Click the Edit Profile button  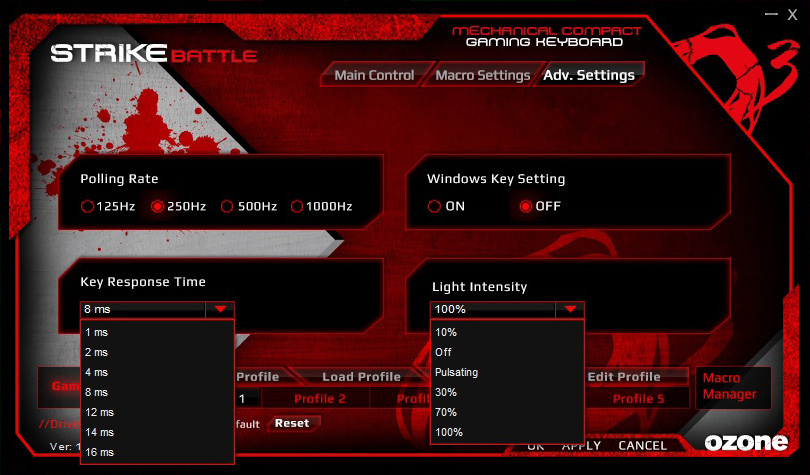[624, 377]
